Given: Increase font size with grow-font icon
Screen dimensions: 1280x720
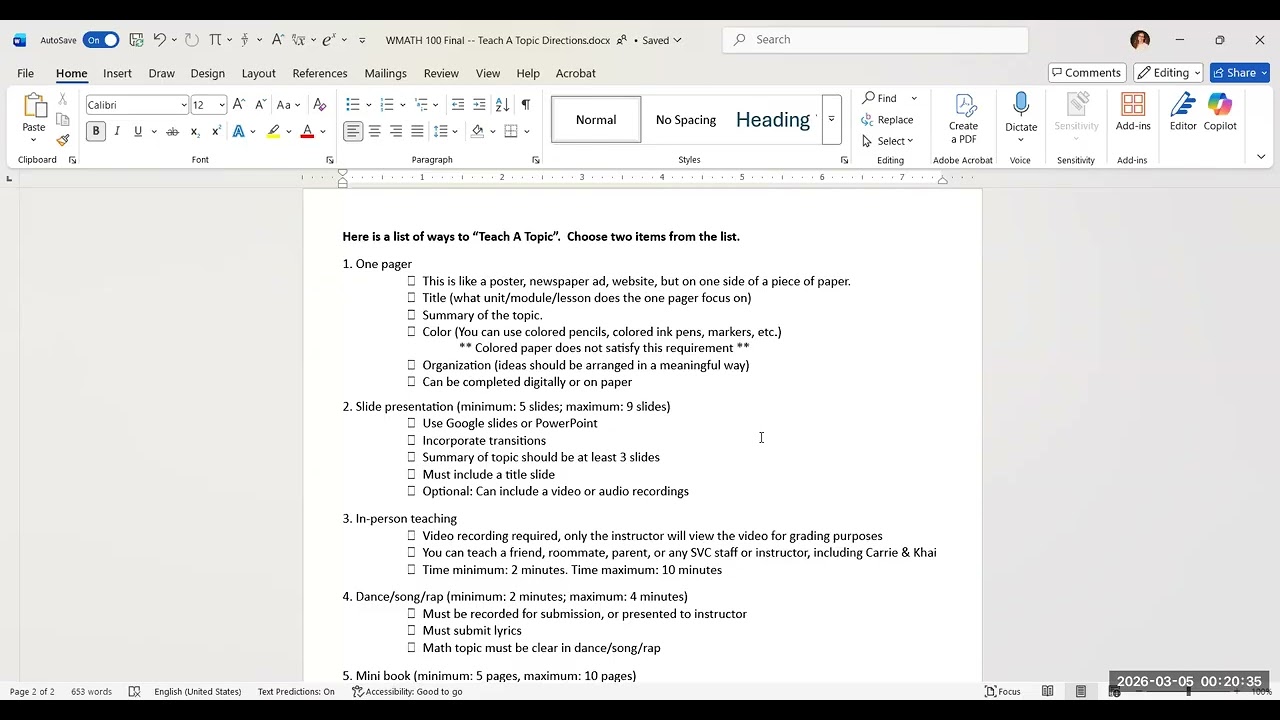Looking at the screenshot, I should click(239, 104).
